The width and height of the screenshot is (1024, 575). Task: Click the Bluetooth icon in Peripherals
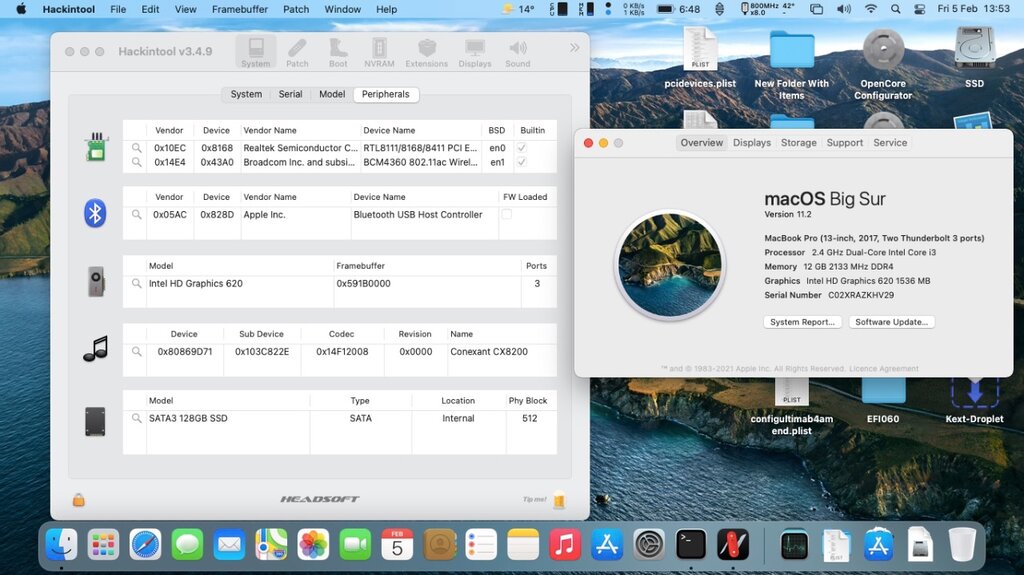(x=95, y=214)
